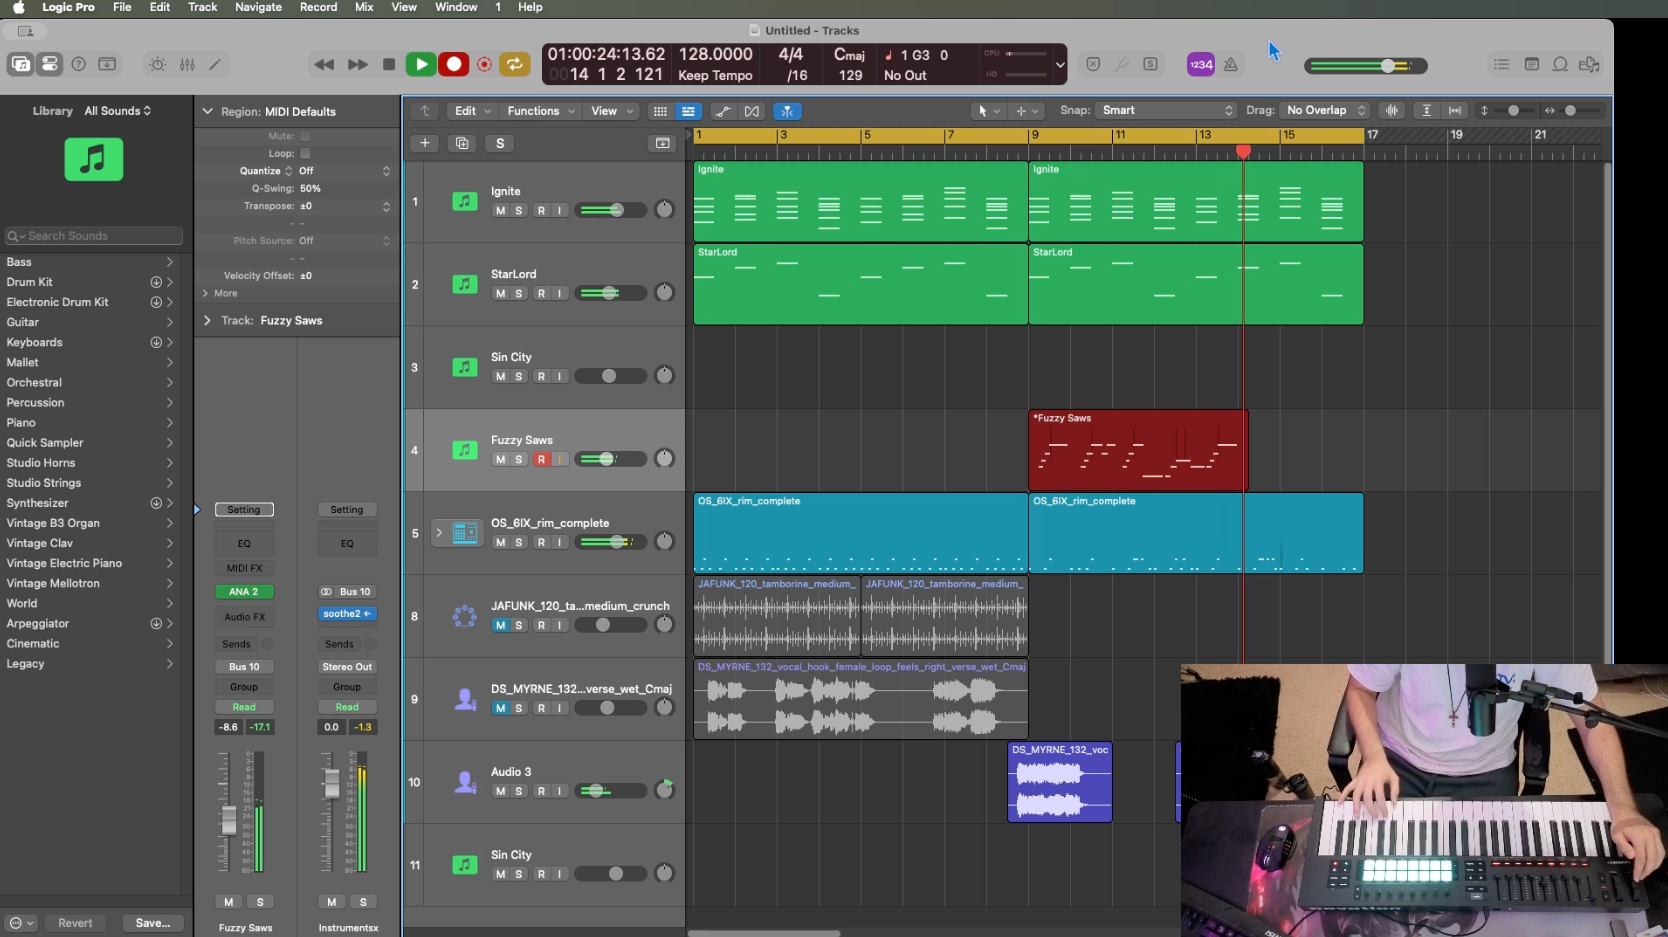This screenshot has width=1668, height=937.
Task: Open the List Editors button
Action: (x=1501, y=64)
